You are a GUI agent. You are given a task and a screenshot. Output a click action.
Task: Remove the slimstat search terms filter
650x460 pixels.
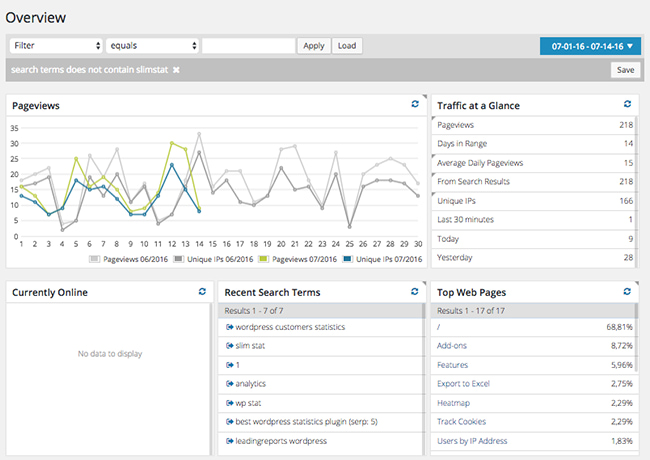click(x=176, y=70)
